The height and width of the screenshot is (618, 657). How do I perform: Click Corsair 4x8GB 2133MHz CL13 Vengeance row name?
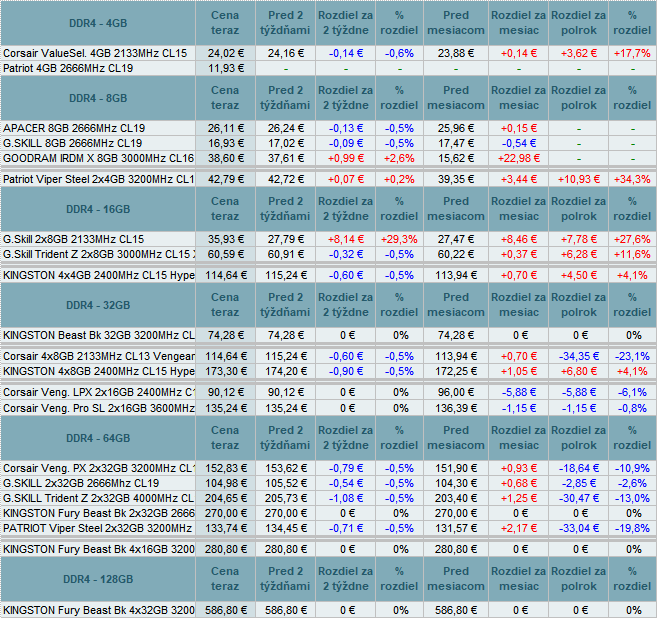click(x=98, y=356)
